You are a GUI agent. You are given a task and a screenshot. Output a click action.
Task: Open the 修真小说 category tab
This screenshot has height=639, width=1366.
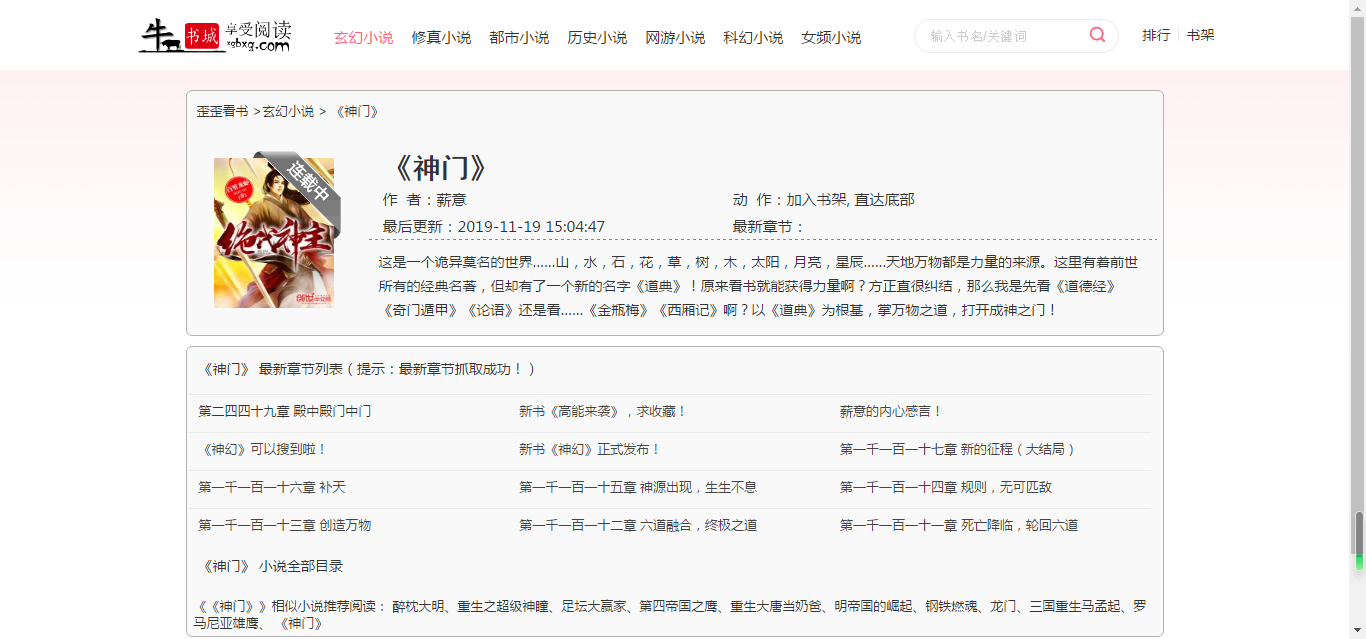click(x=441, y=38)
